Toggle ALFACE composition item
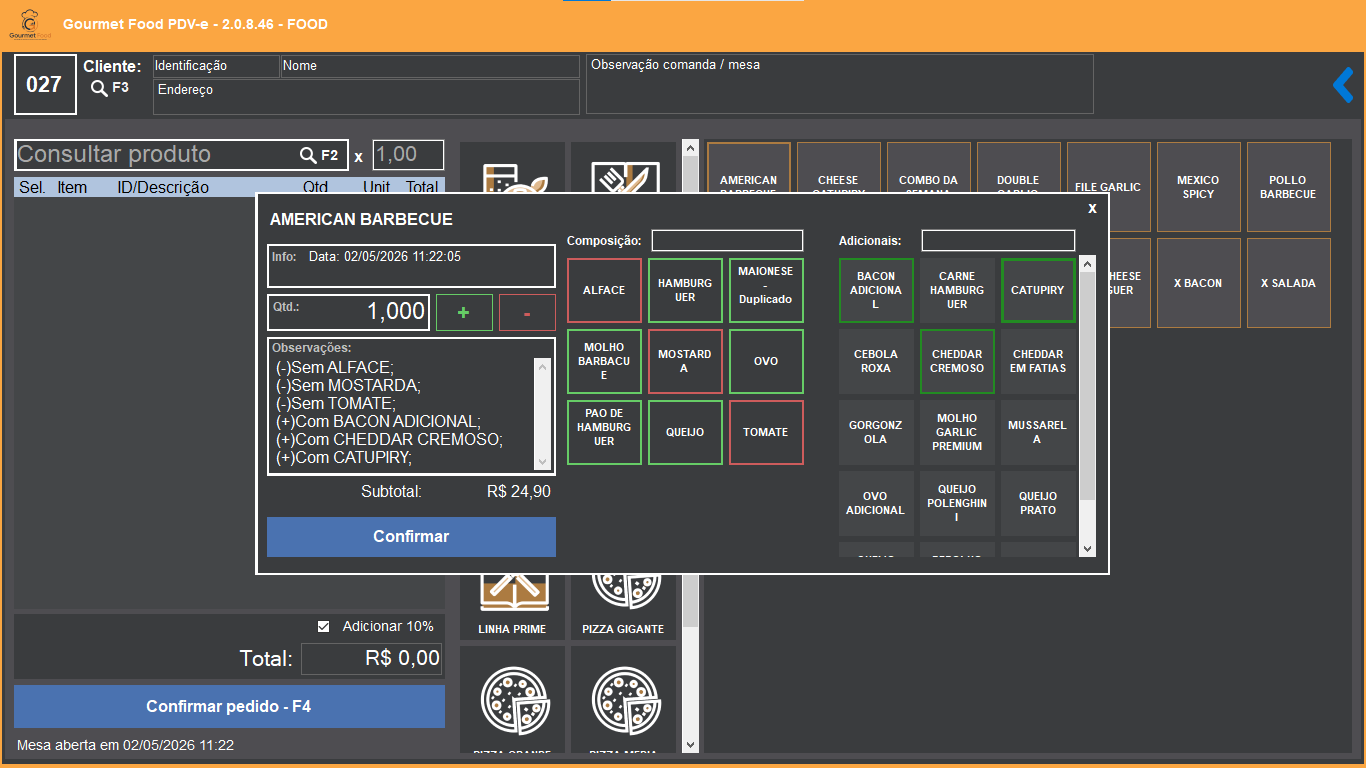Image resolution: width=1366 pixels, height=768 pixels. pyautogui.click(x=604, y=290)
